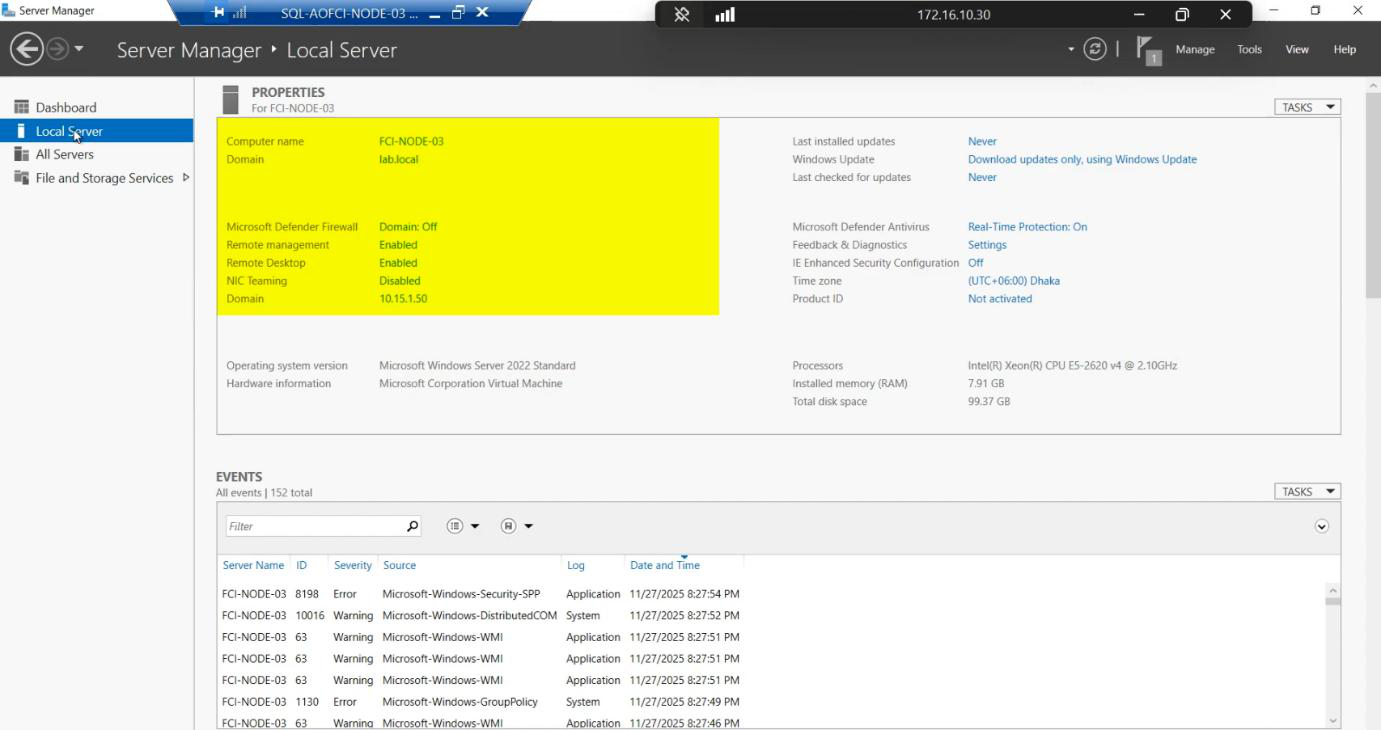
Task: Select File and Storage Services label
Action: pos(105,178)
